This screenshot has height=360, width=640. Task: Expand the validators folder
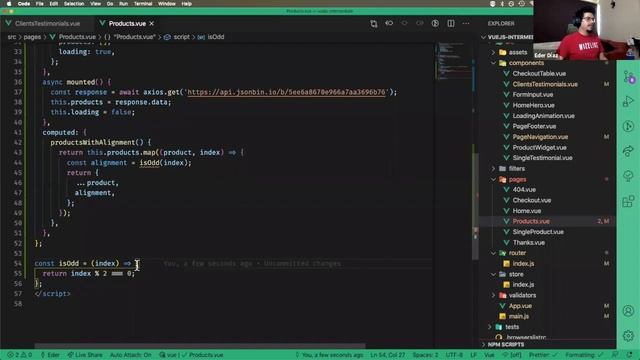522,296
